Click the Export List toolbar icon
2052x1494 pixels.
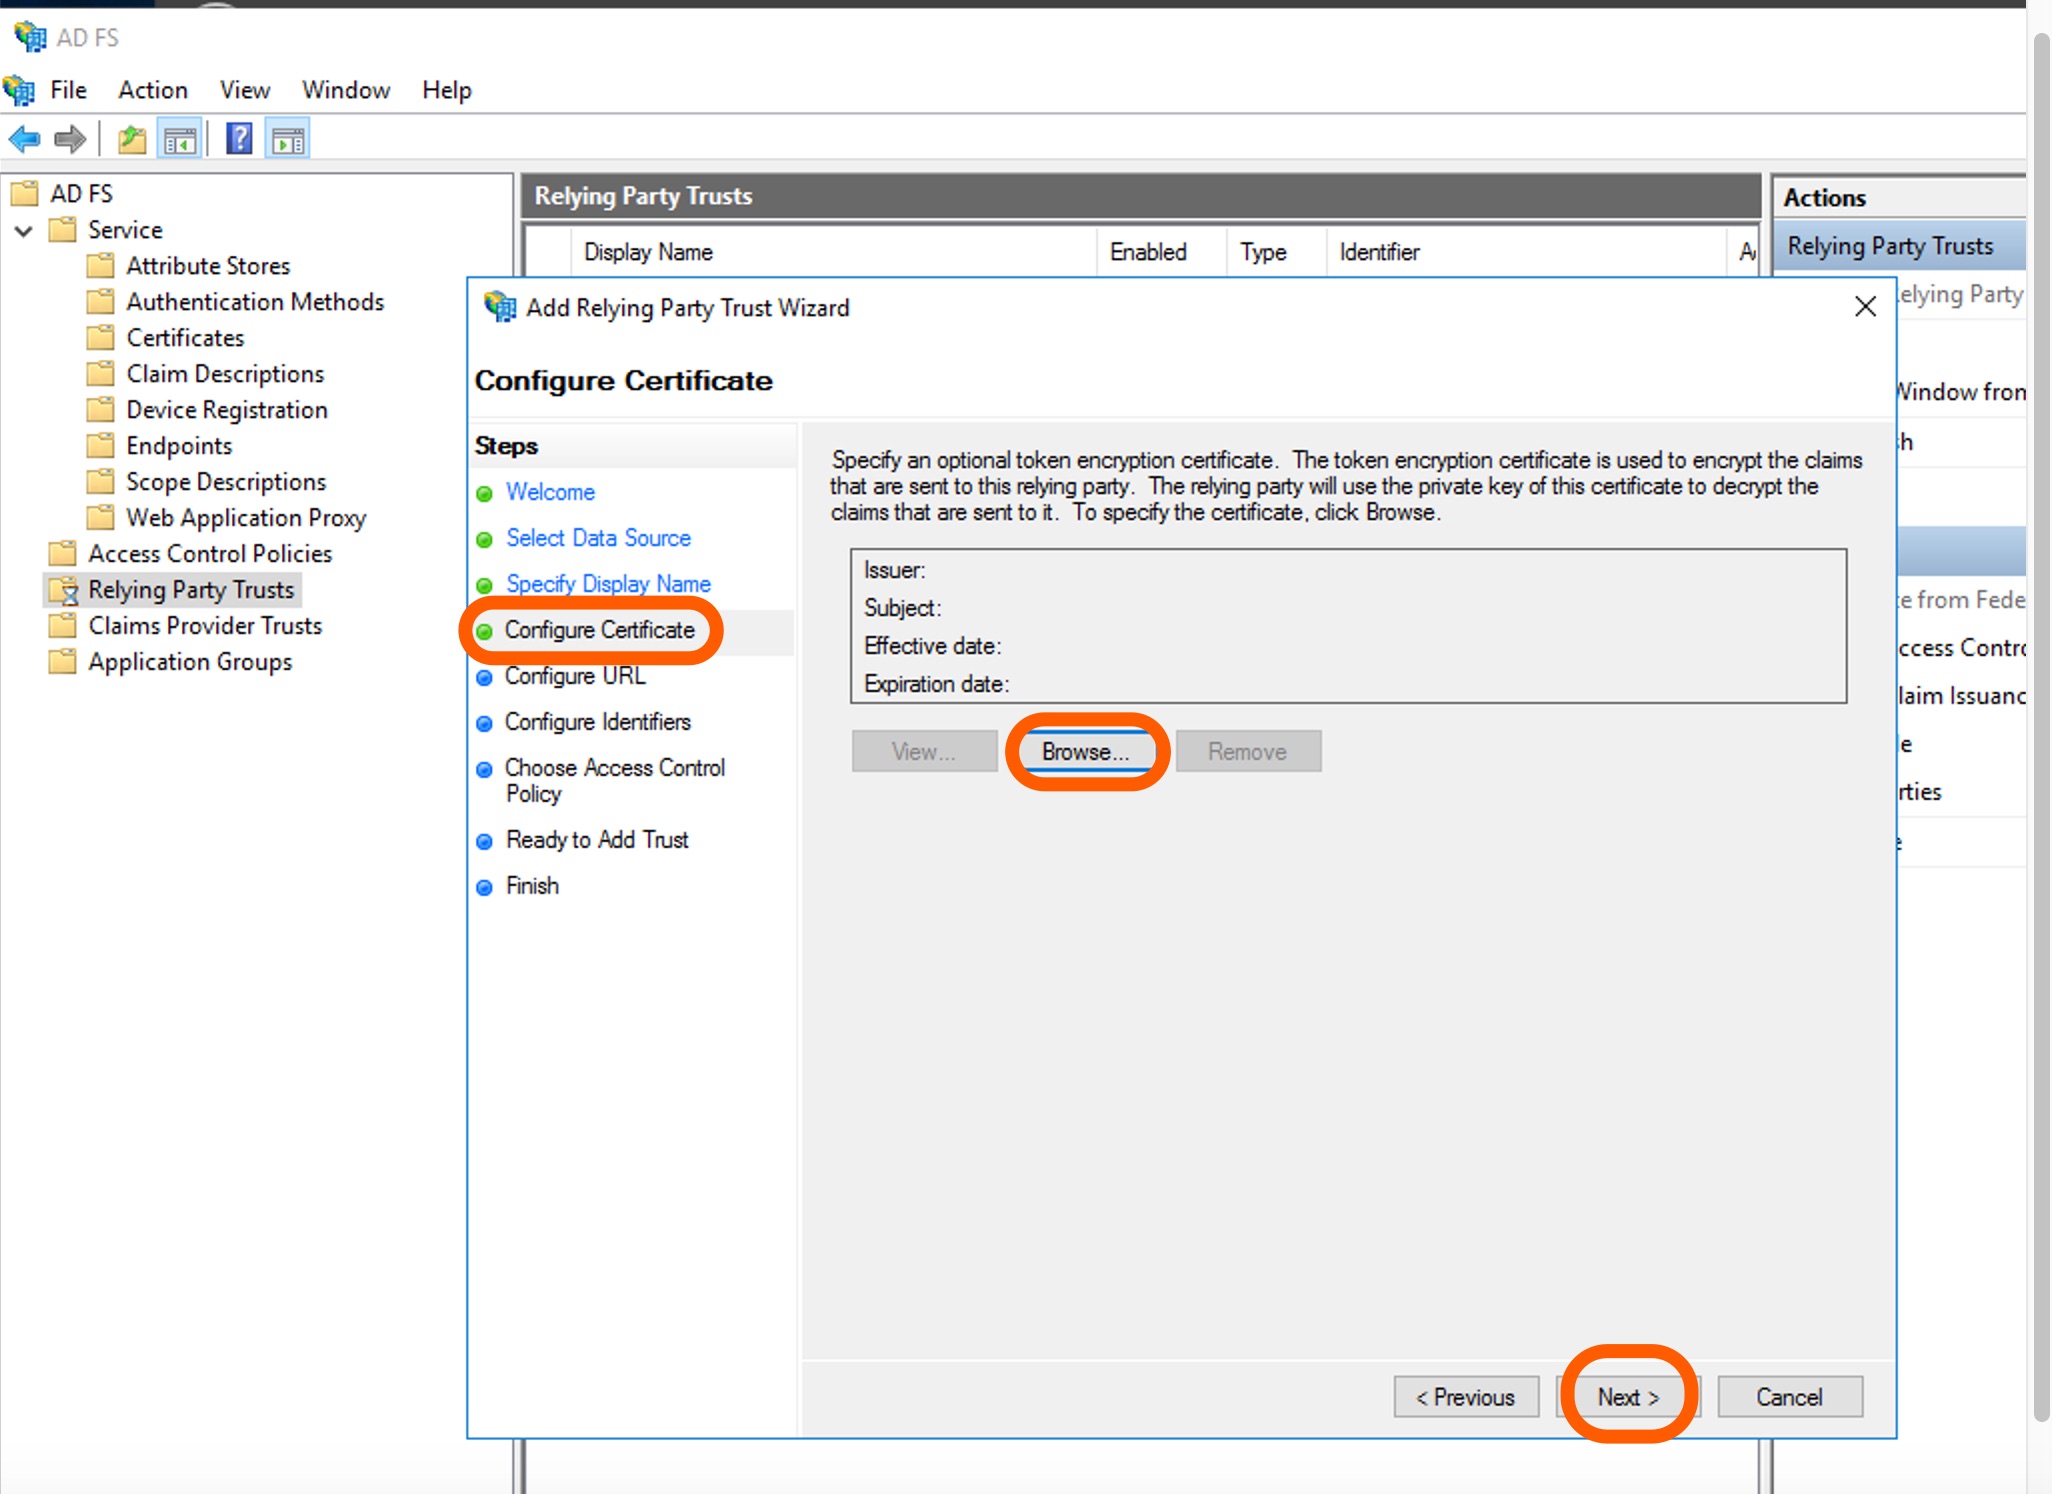[x=131, y=138]
